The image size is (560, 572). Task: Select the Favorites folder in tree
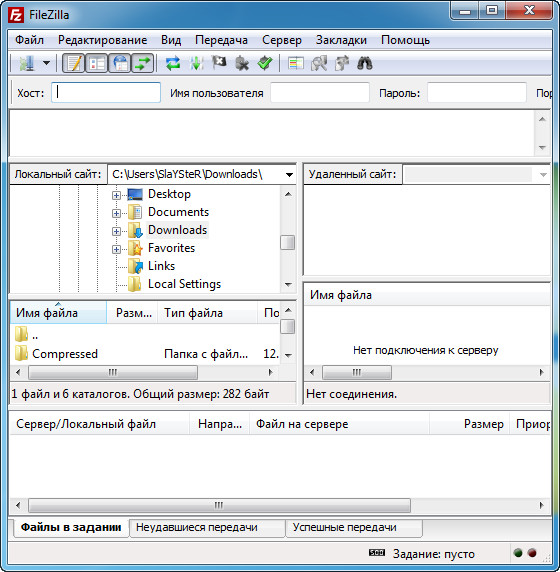click(171, 248)
